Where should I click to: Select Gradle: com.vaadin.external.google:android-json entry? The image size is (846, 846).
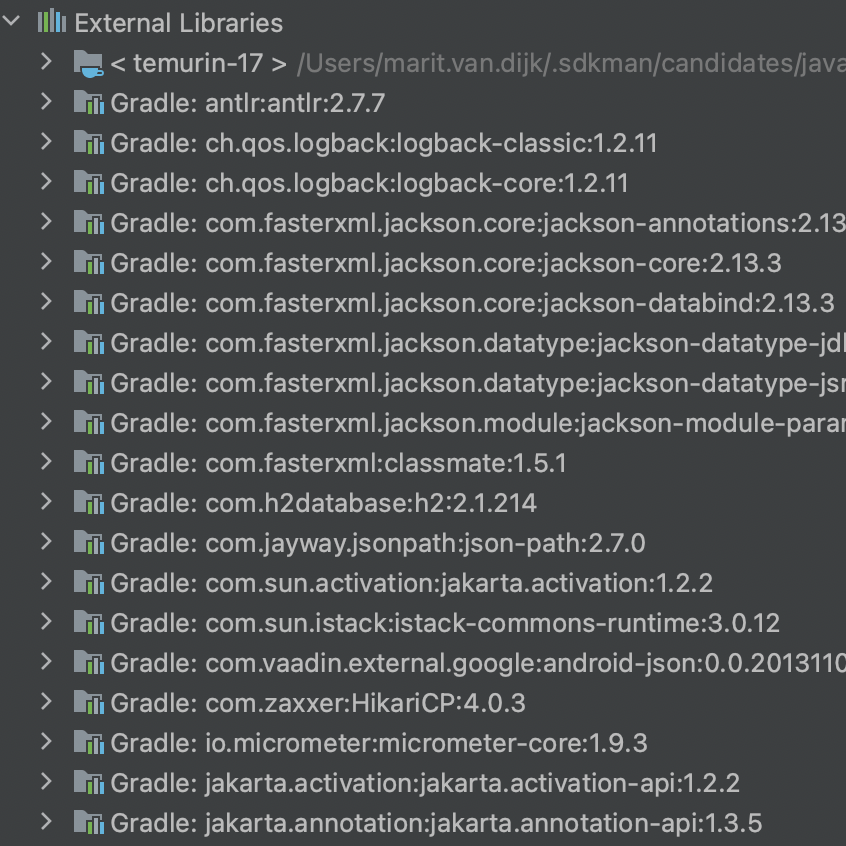tap(420, 663)
